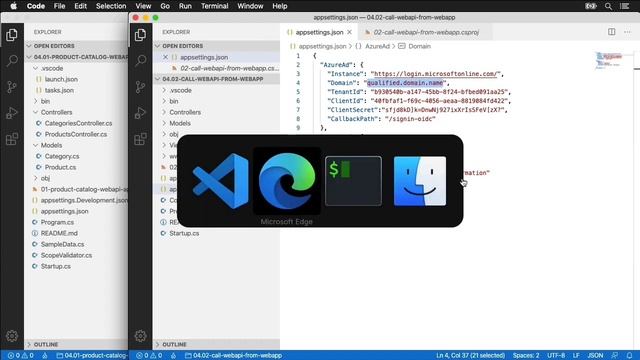Click Ln 4, Col 37 status item
640x360 pixels.
point(470,355)
